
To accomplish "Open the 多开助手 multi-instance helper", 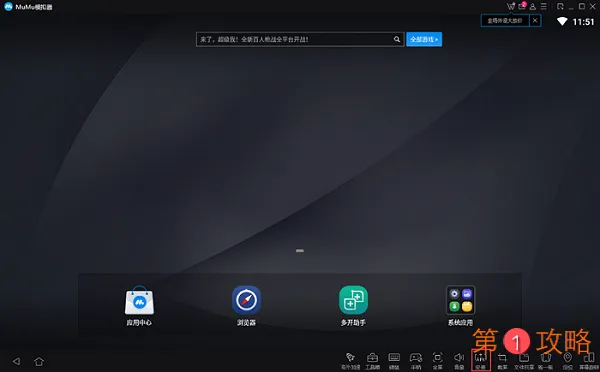I will pyautogui.click(x=354, y=300).
